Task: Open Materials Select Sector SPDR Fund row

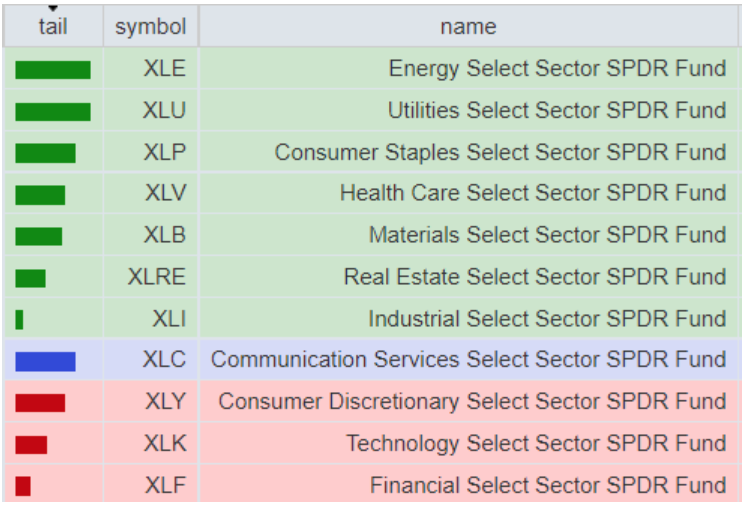Action: tap(547, 236)
